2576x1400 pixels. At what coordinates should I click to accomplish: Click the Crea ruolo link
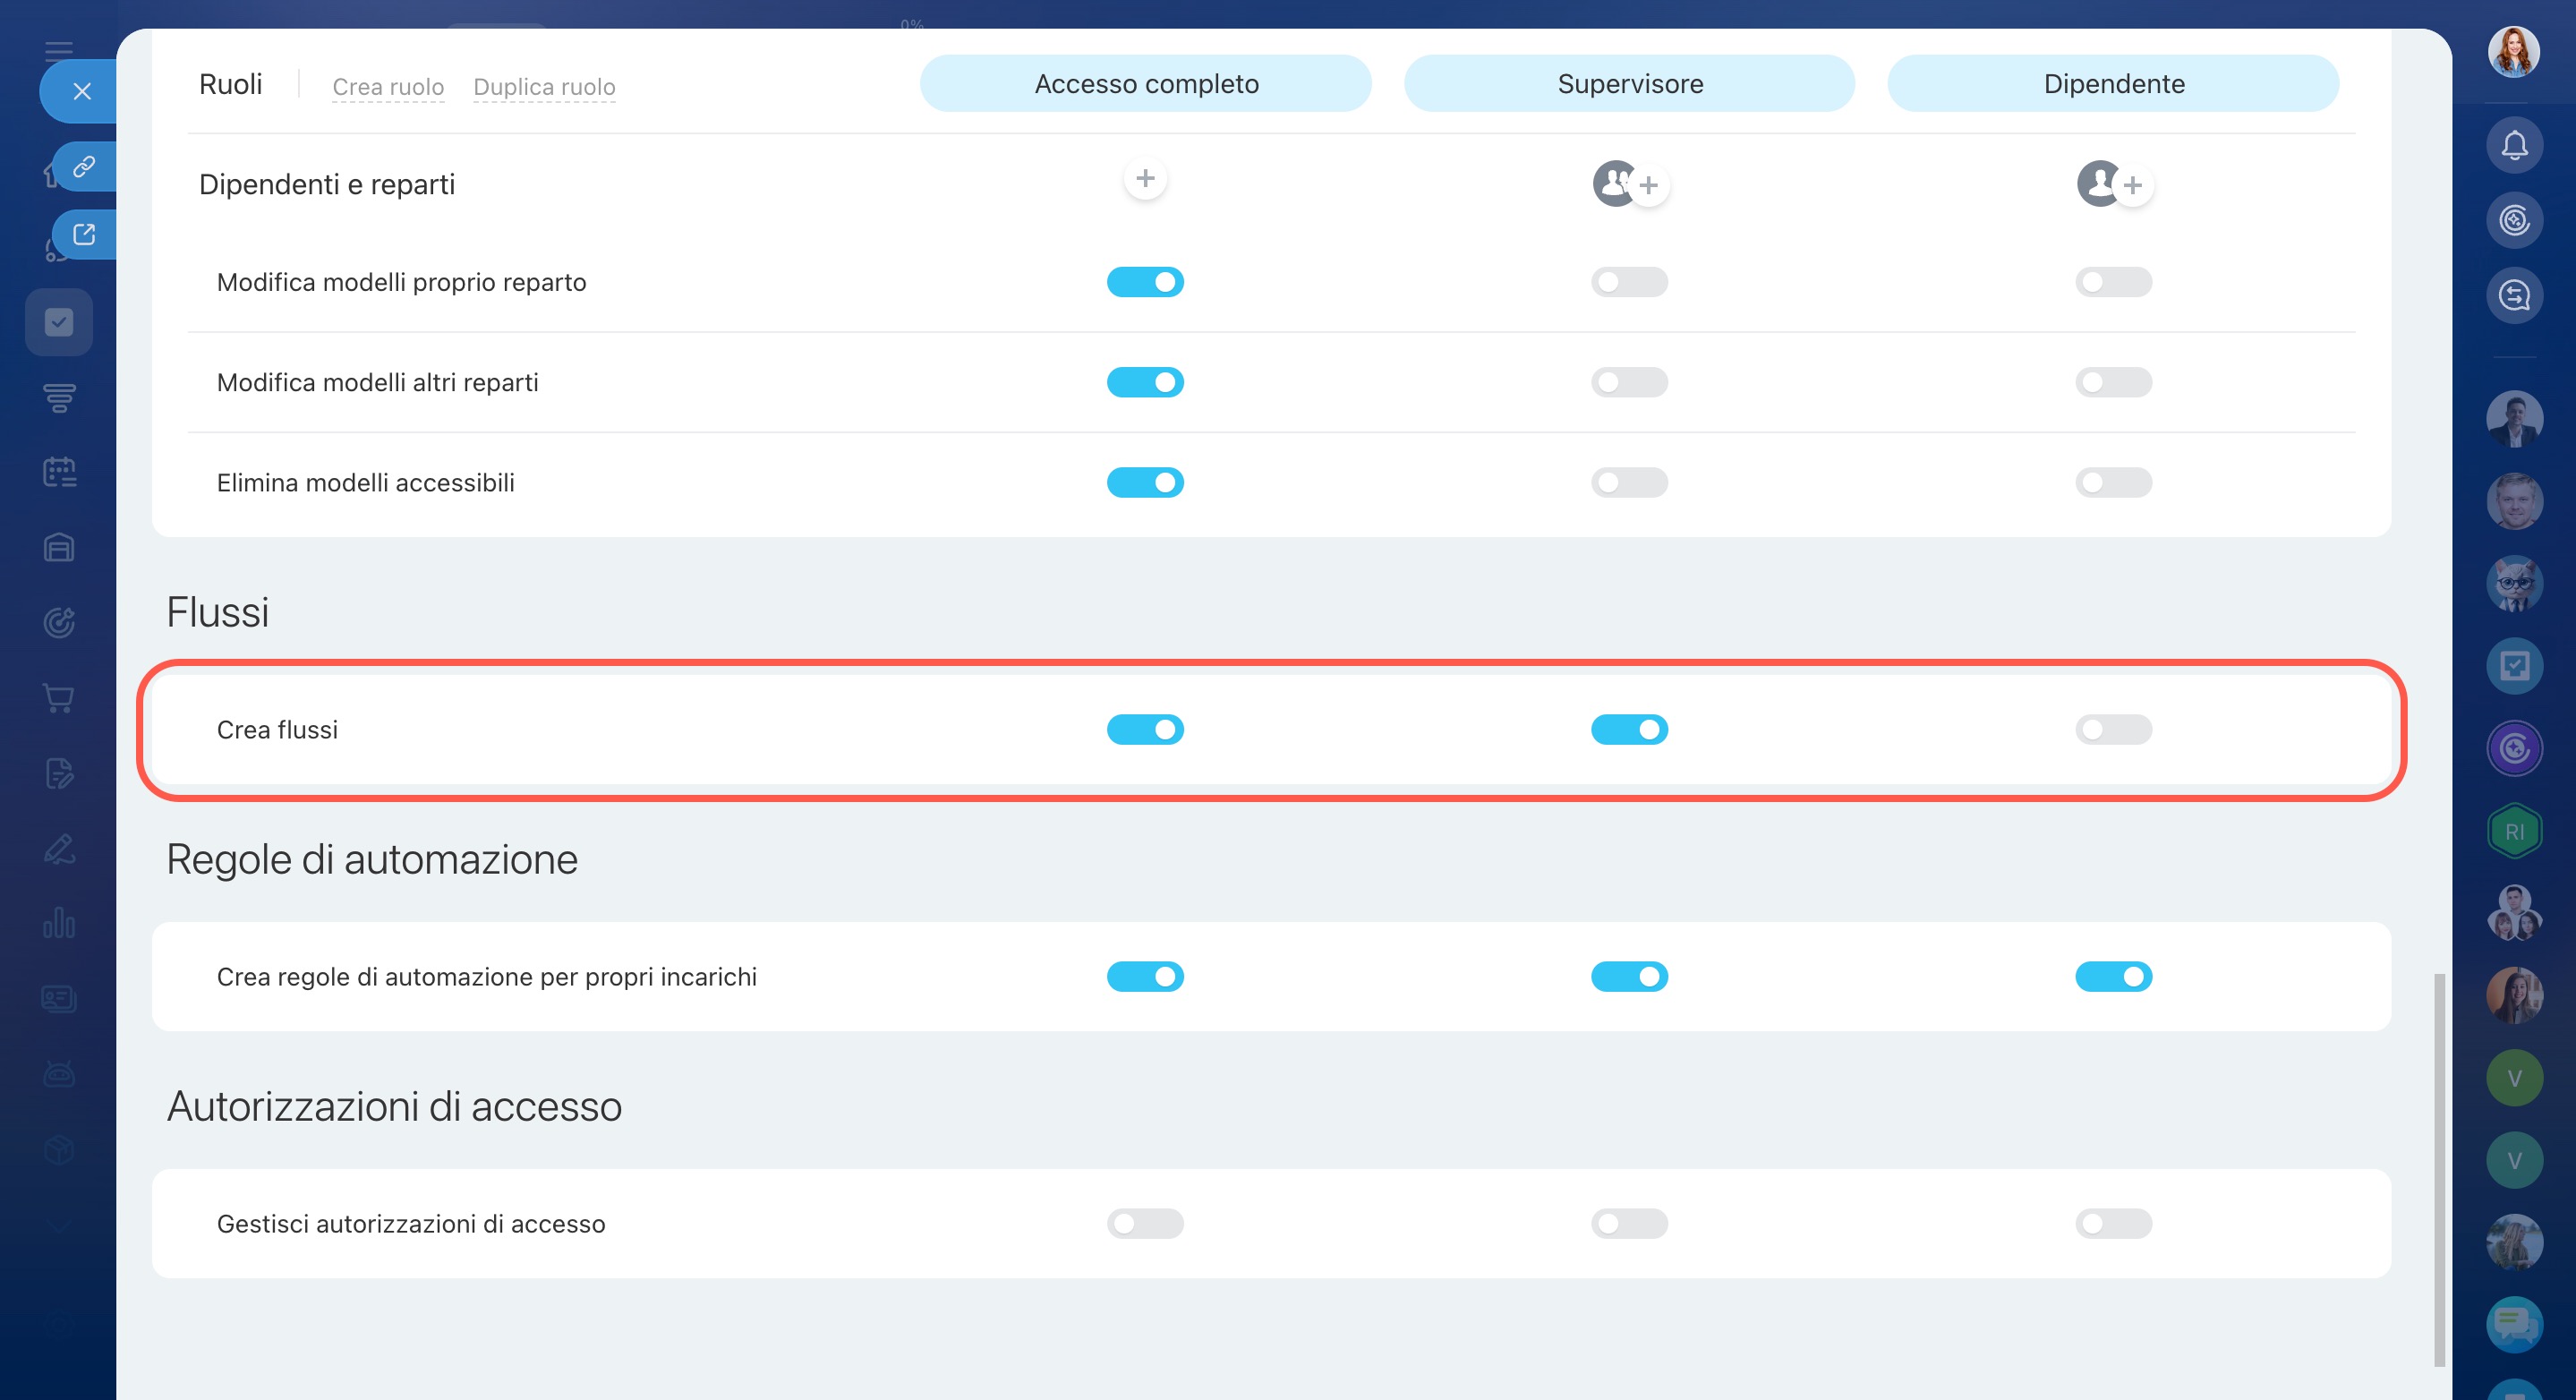[x=388, y=87]
